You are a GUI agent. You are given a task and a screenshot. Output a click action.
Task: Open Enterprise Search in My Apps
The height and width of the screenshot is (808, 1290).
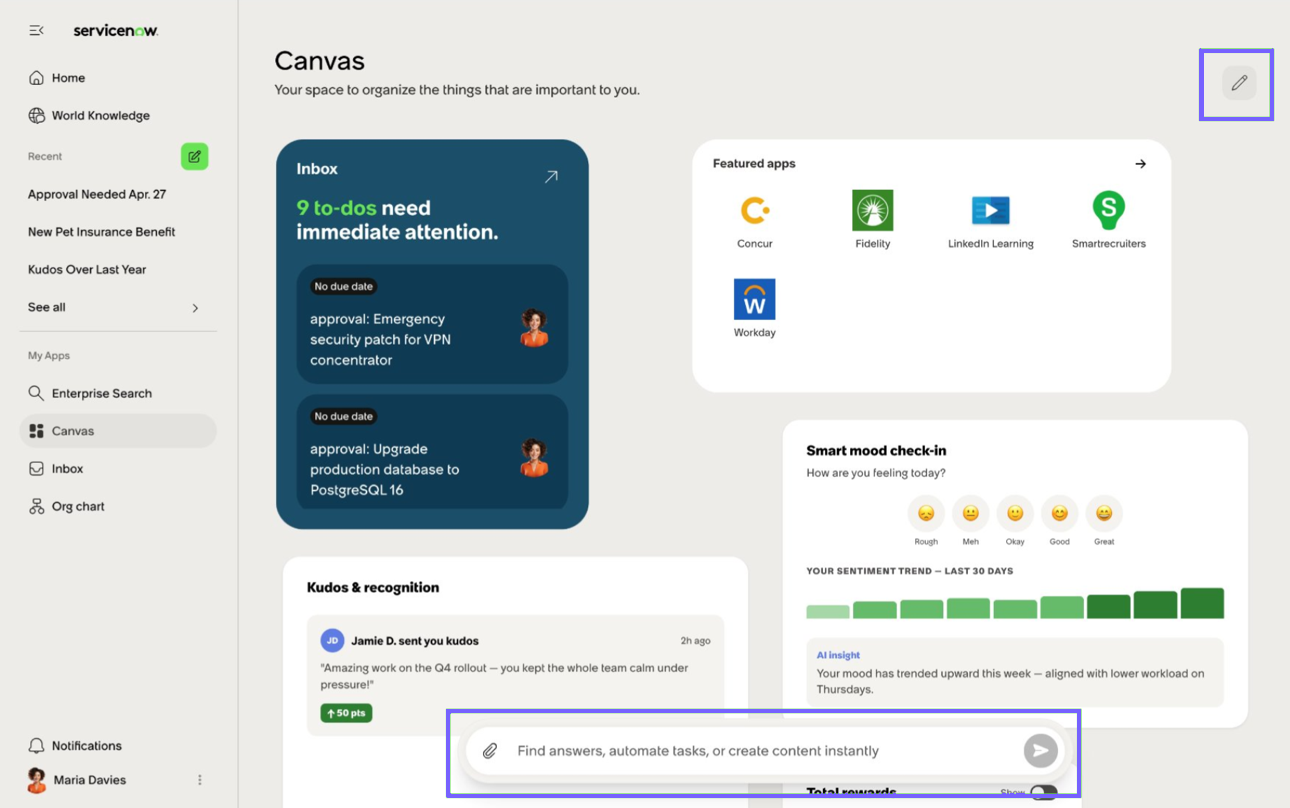coord(118,394)
